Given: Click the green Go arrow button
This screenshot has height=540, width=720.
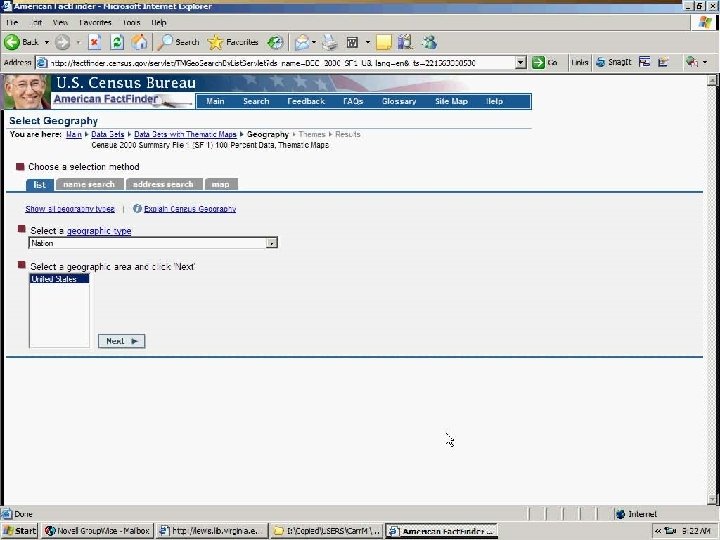Looking at the screenshot, I should click(x=538, y=62).
